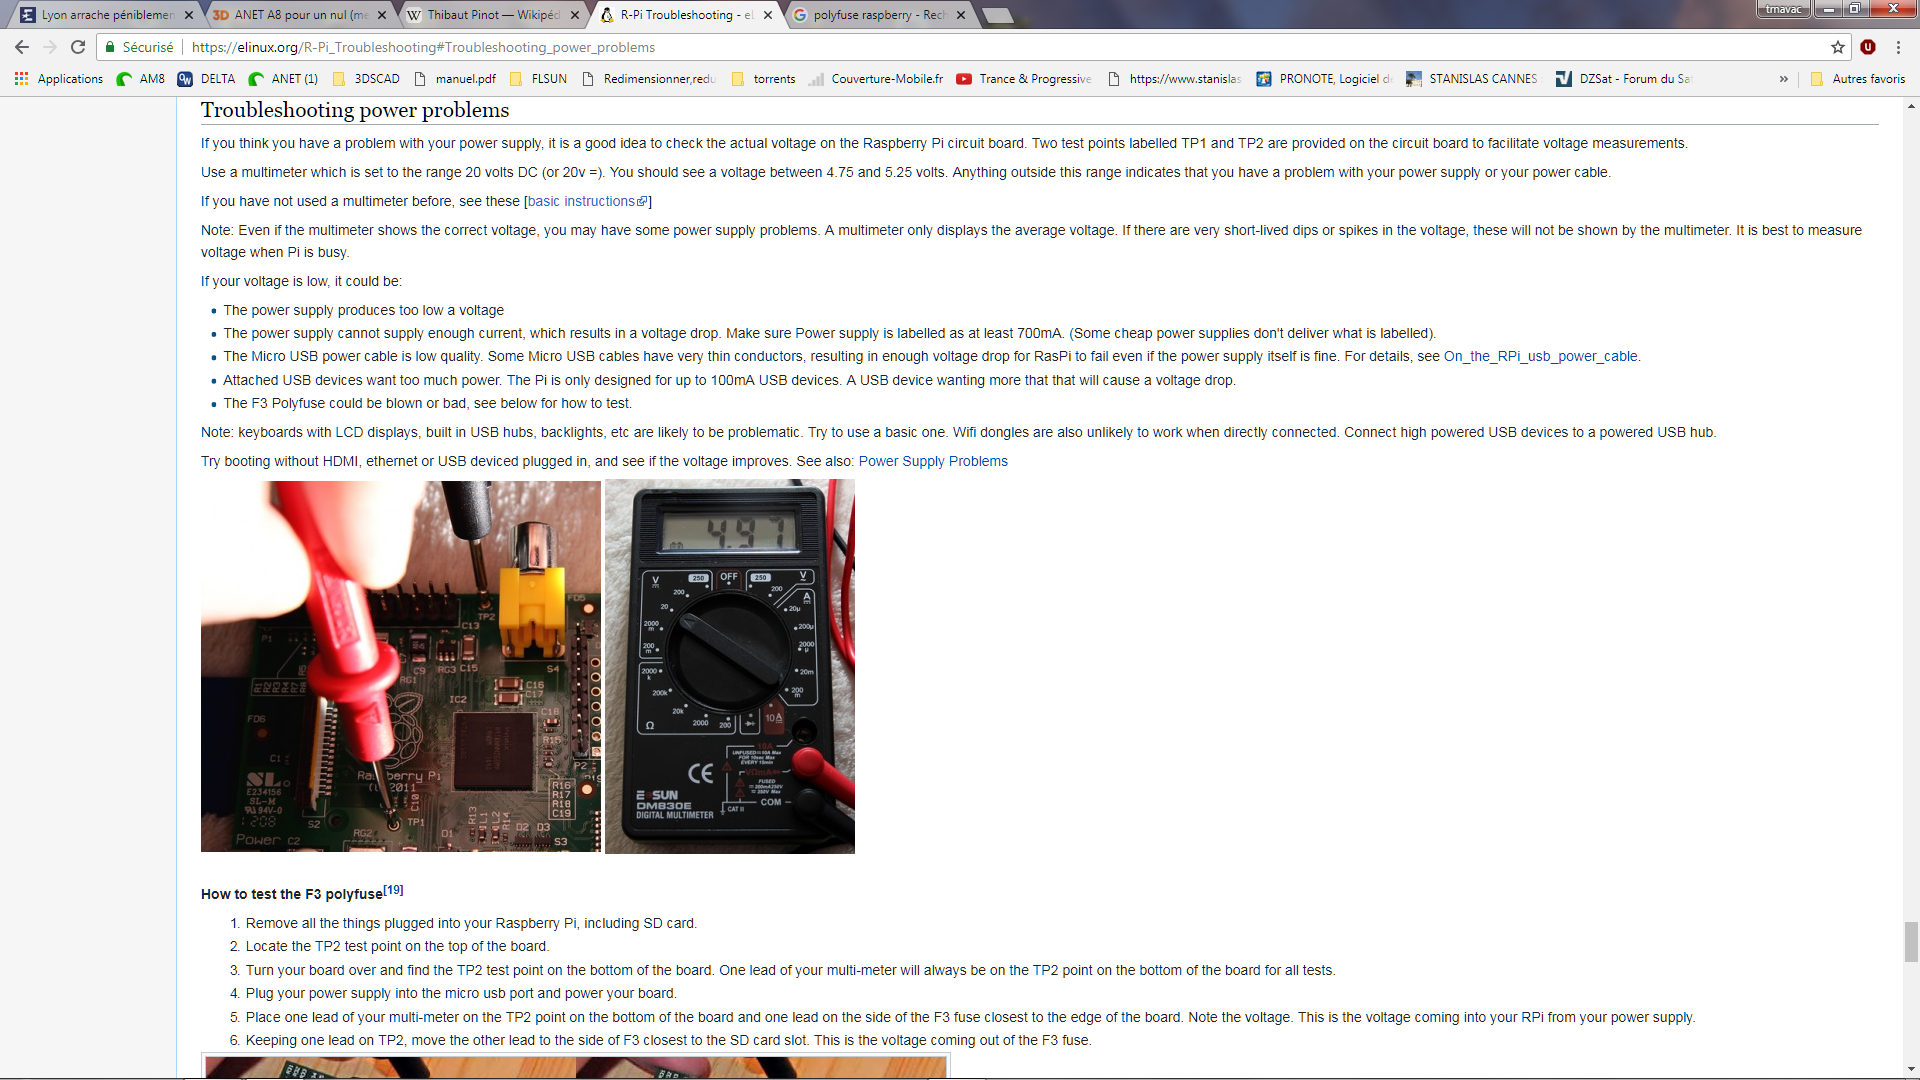Open the DZSat - Forum bookmark
This screenshot has height=1080, width=1920.
coord(1624,79)
